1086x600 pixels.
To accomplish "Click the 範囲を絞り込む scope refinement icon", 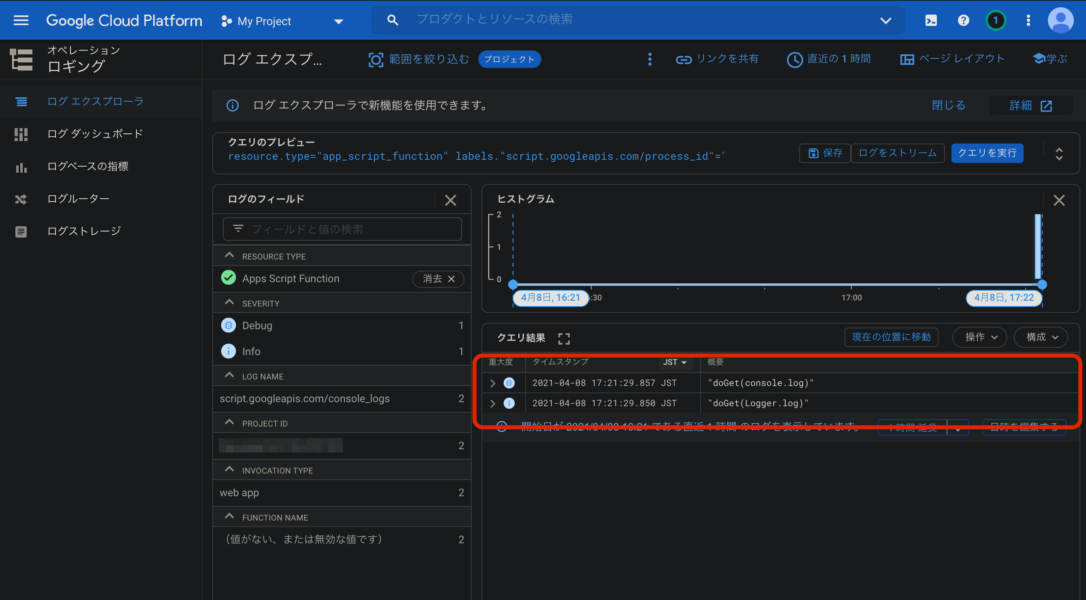I will pos(375,59).
